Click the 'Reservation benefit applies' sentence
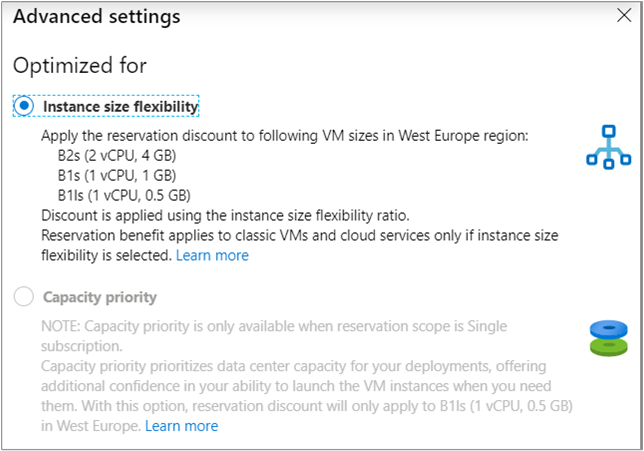The image size is (644, 451). (x=300, y=235)
